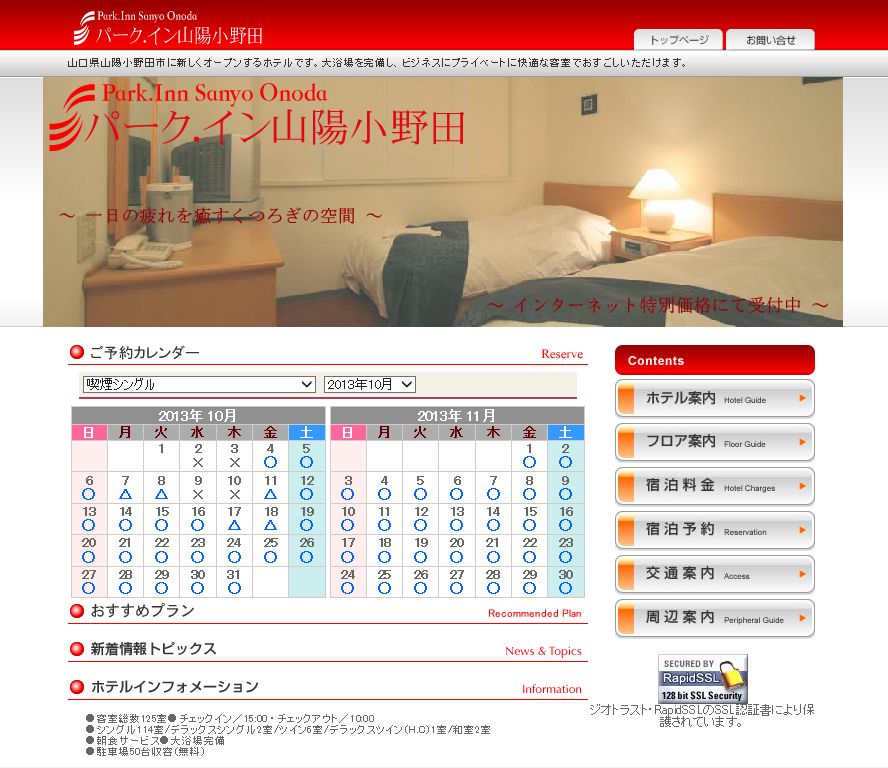888x768 pixels.
Task: Select triangle mark for October 8
Action: pyautogui.click(x=161, y=494)
